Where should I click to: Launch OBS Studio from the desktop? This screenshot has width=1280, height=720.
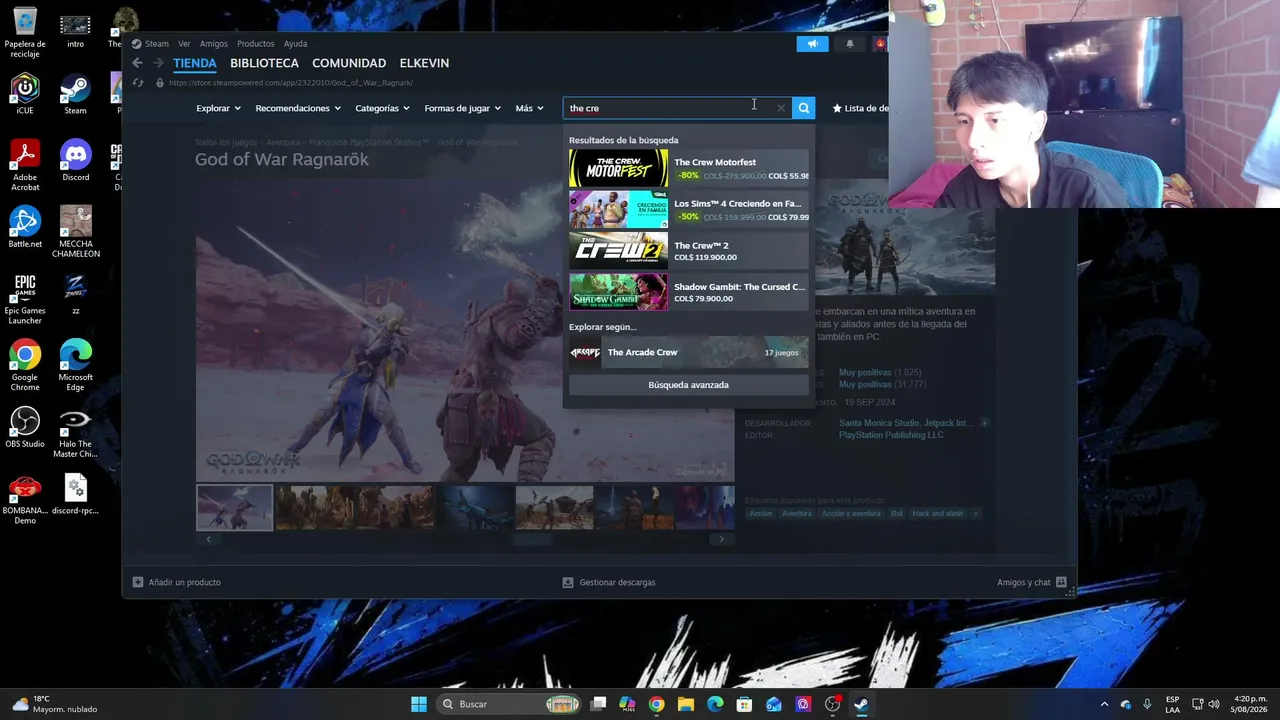pos(25,428)
